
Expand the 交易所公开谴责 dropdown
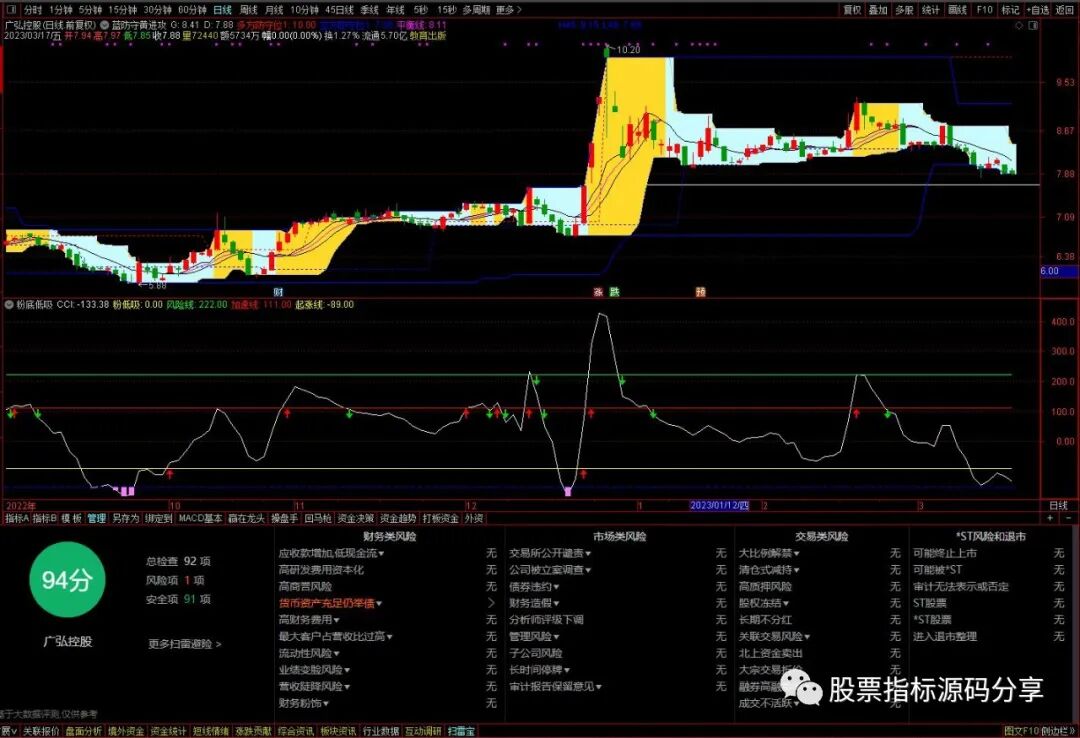(588, 553)
